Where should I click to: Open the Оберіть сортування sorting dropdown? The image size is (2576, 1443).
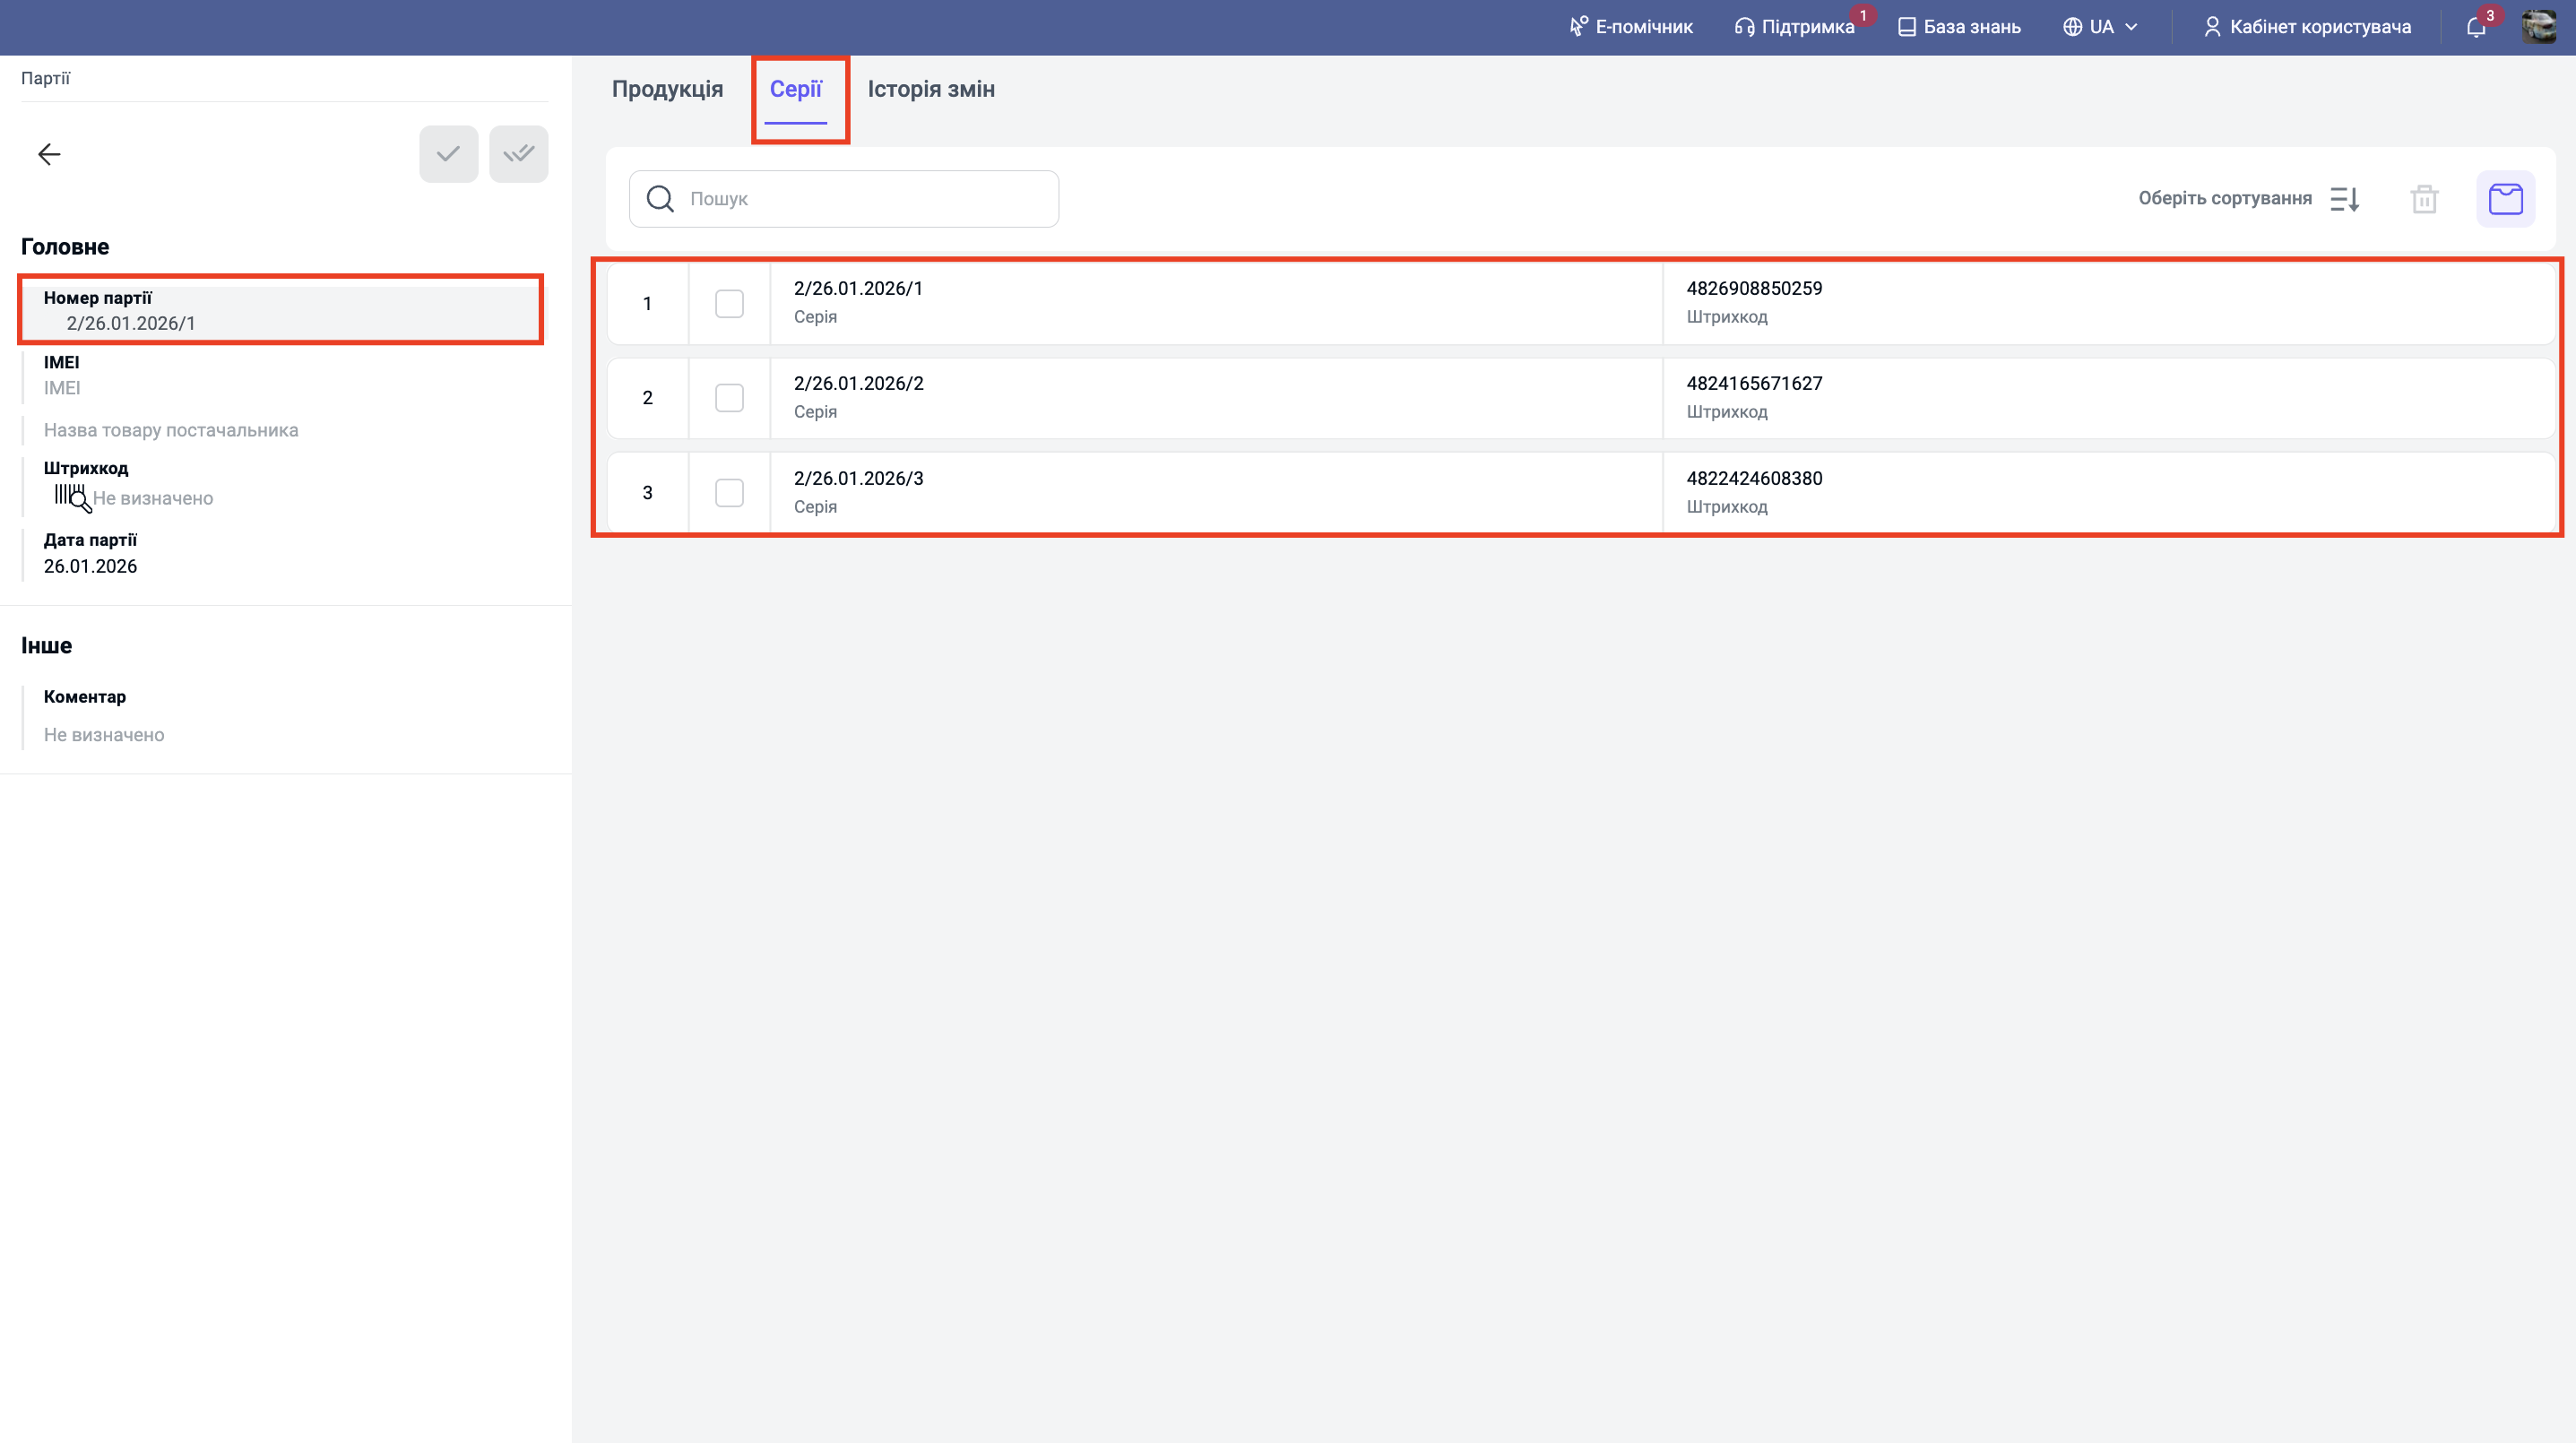[2224, 199]
